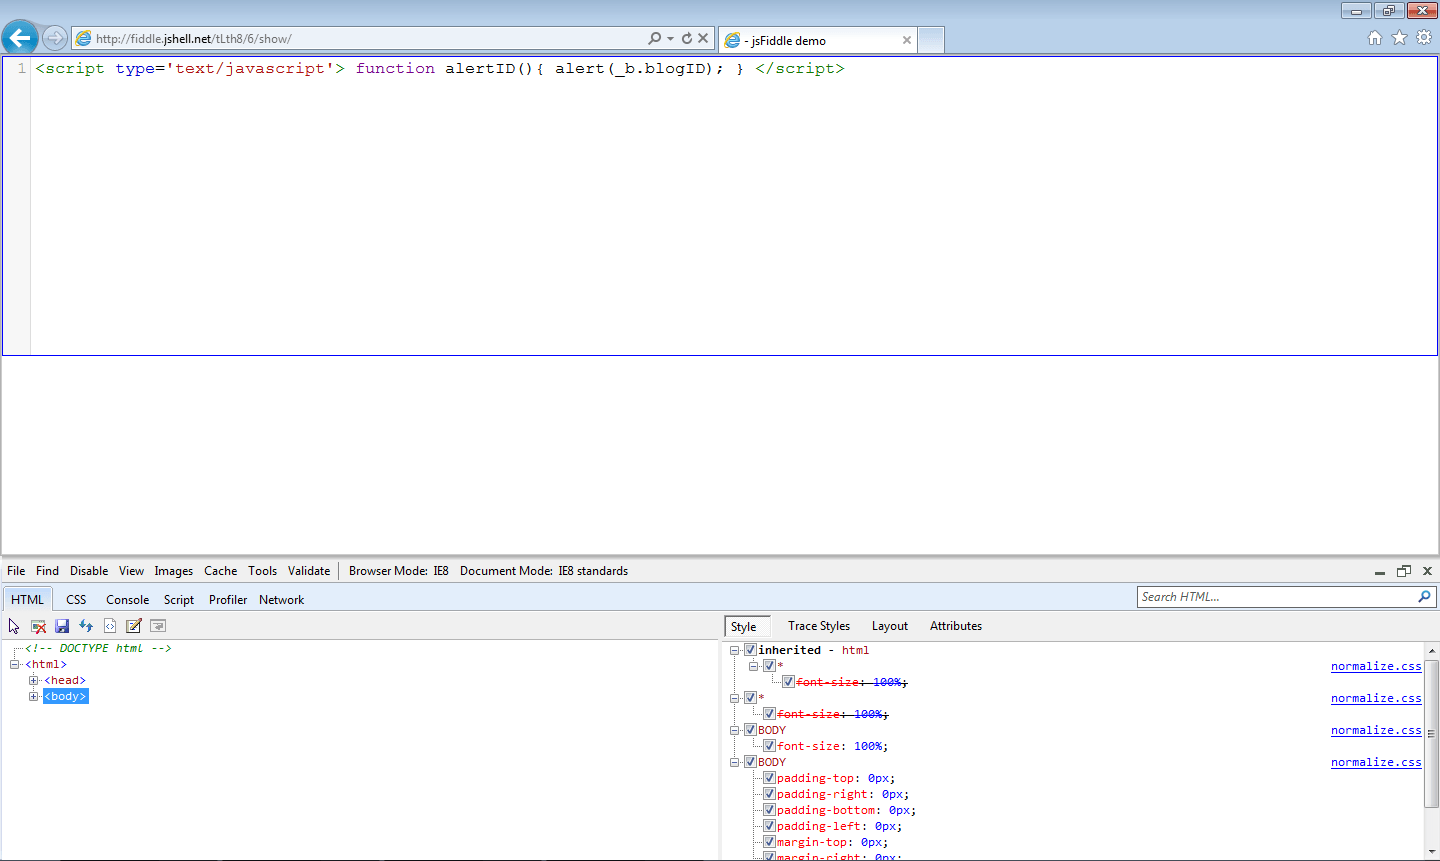Open the Find menu
The width and height of the screenshot is (1440, 861).
(x=47, y=571)
